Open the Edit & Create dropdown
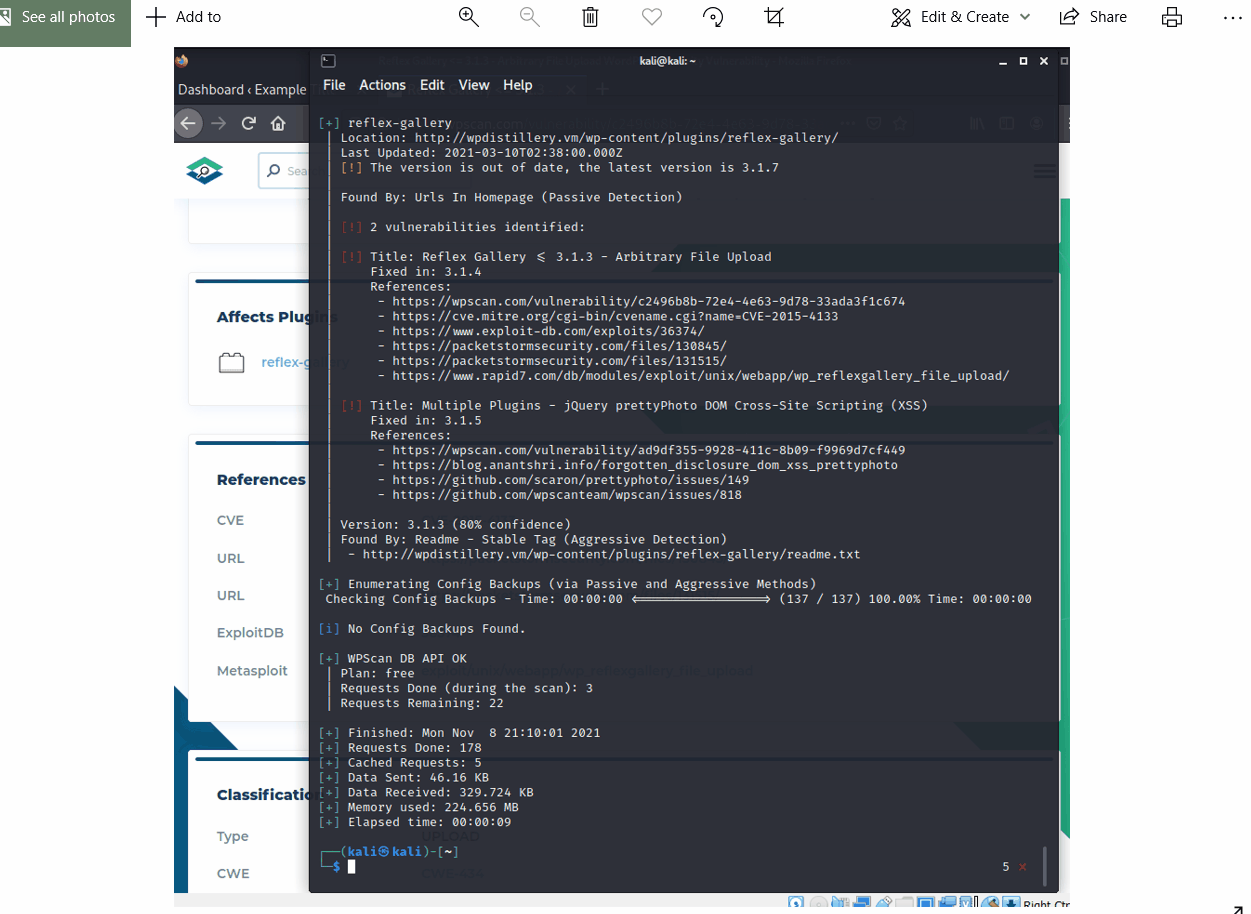1251x914 pixels. [x=959, y=17]
